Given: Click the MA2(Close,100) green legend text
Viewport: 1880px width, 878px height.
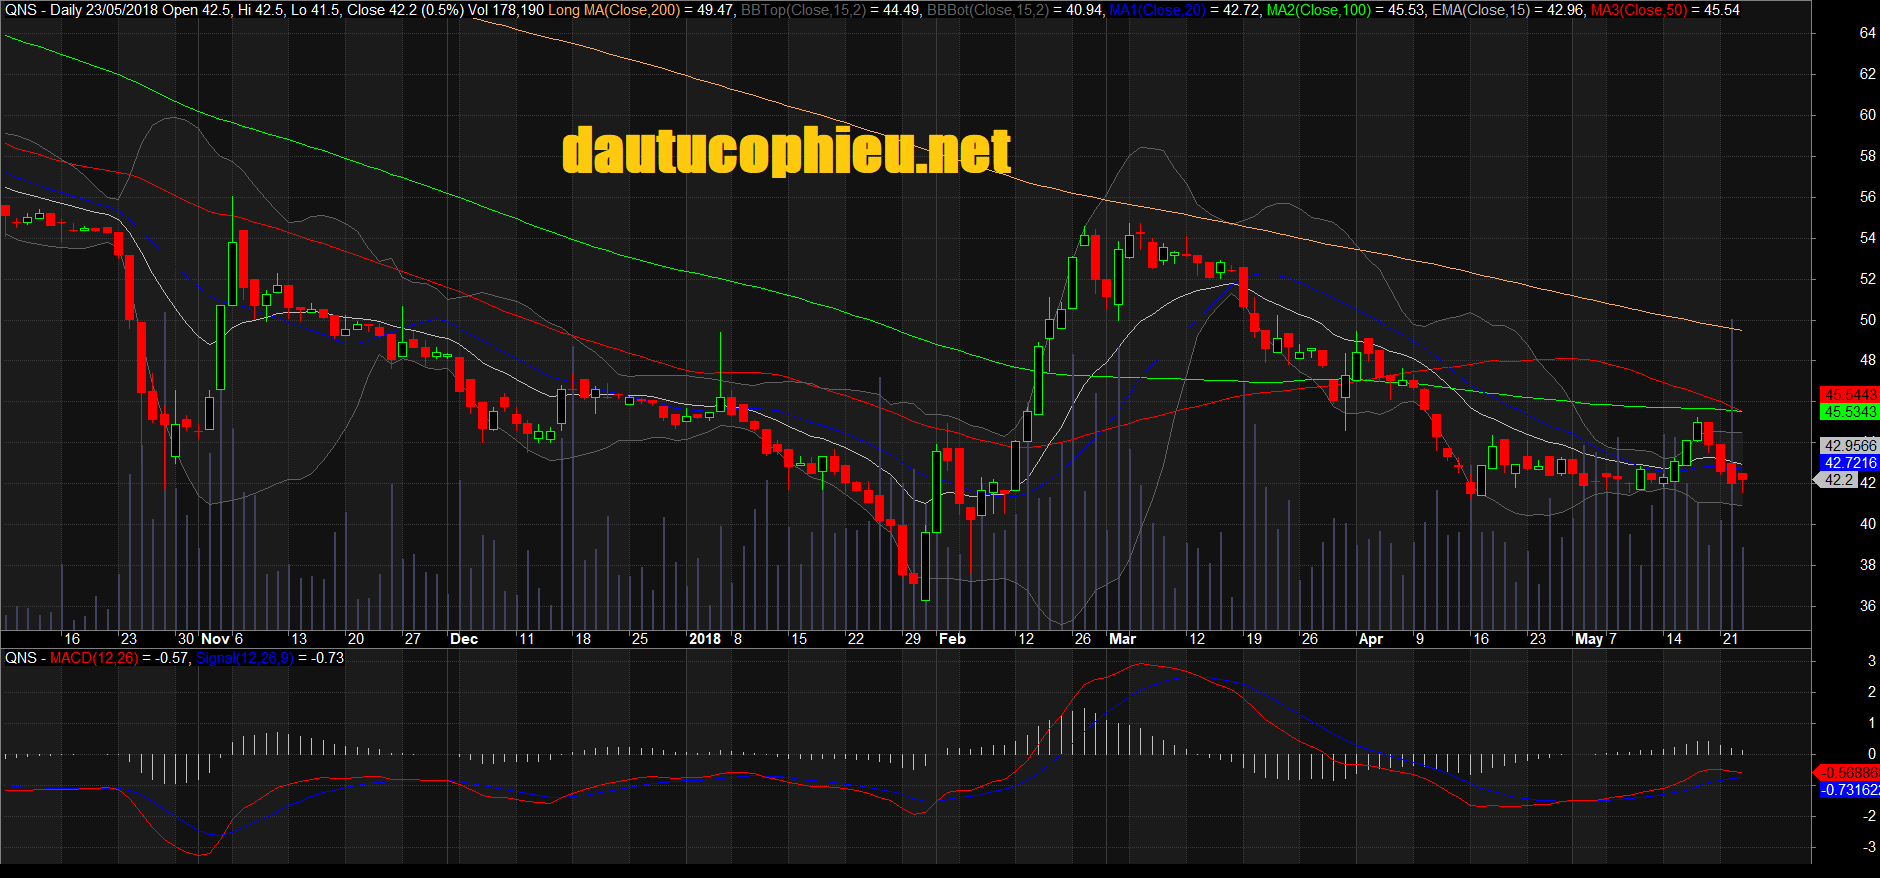Looking at the screenshot, I should pos(1319,10).
